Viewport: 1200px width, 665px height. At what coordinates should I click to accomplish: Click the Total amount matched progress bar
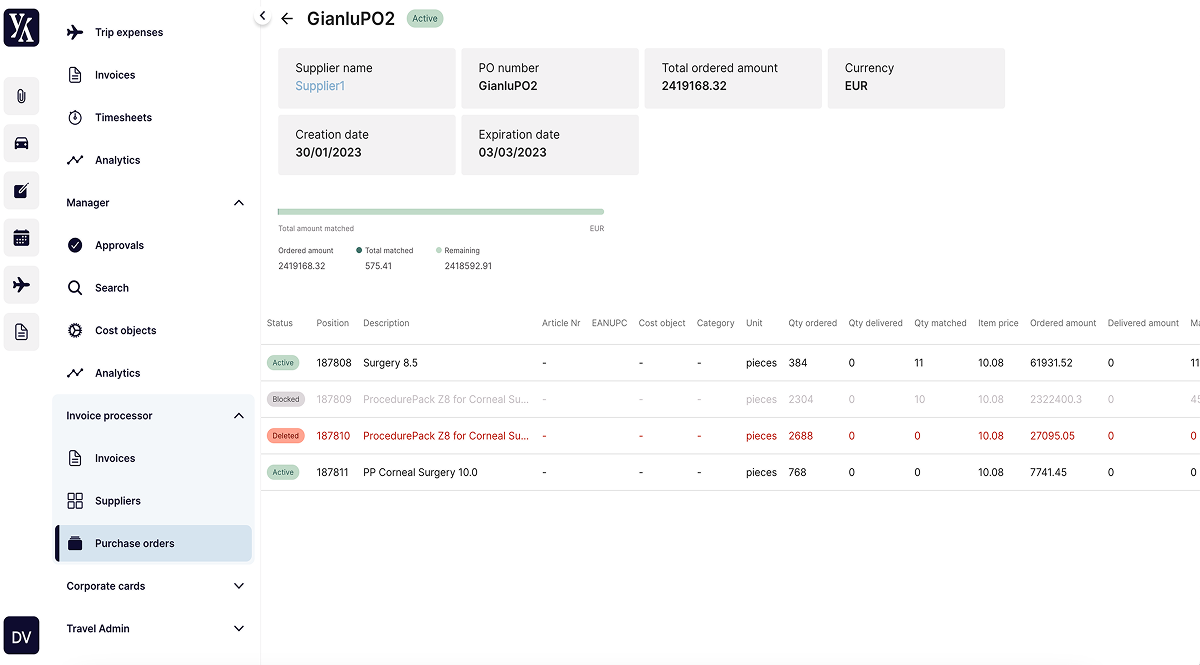click(440, 211)
